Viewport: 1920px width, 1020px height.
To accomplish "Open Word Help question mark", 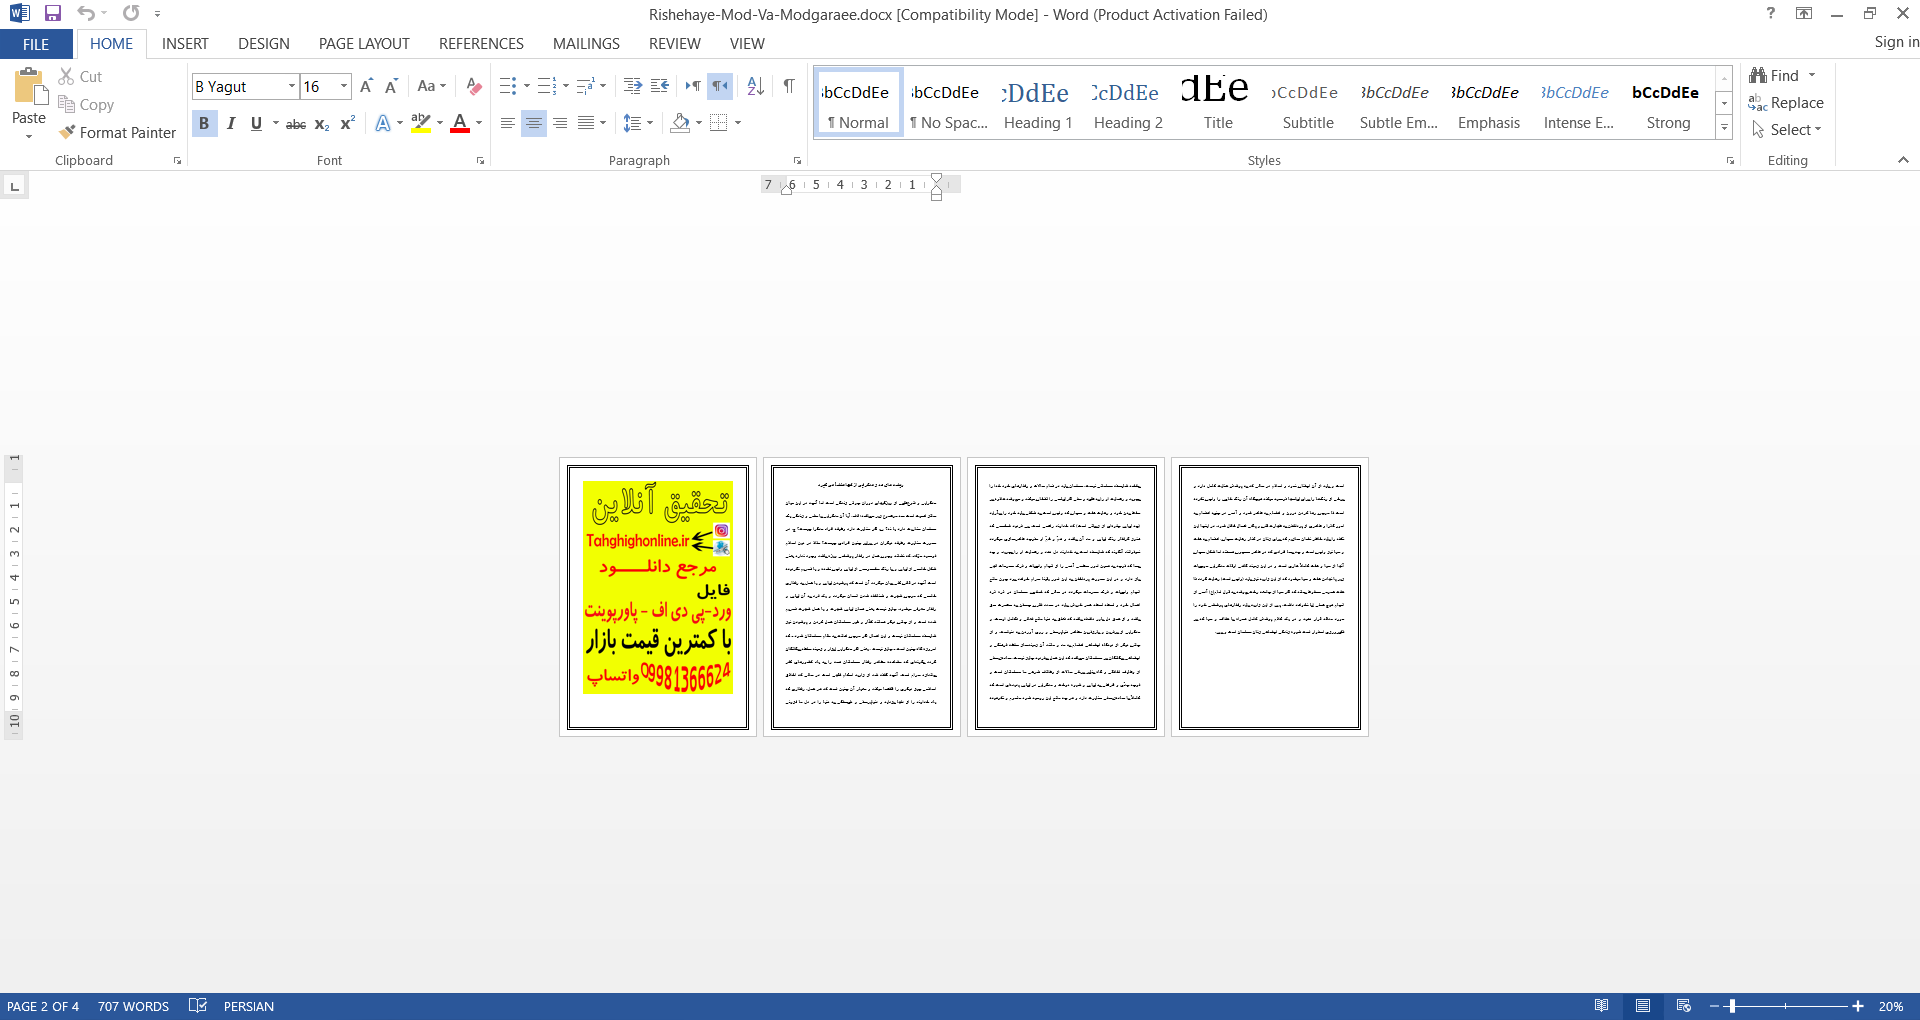I will pyautogui.click(x=1771, y=14).
